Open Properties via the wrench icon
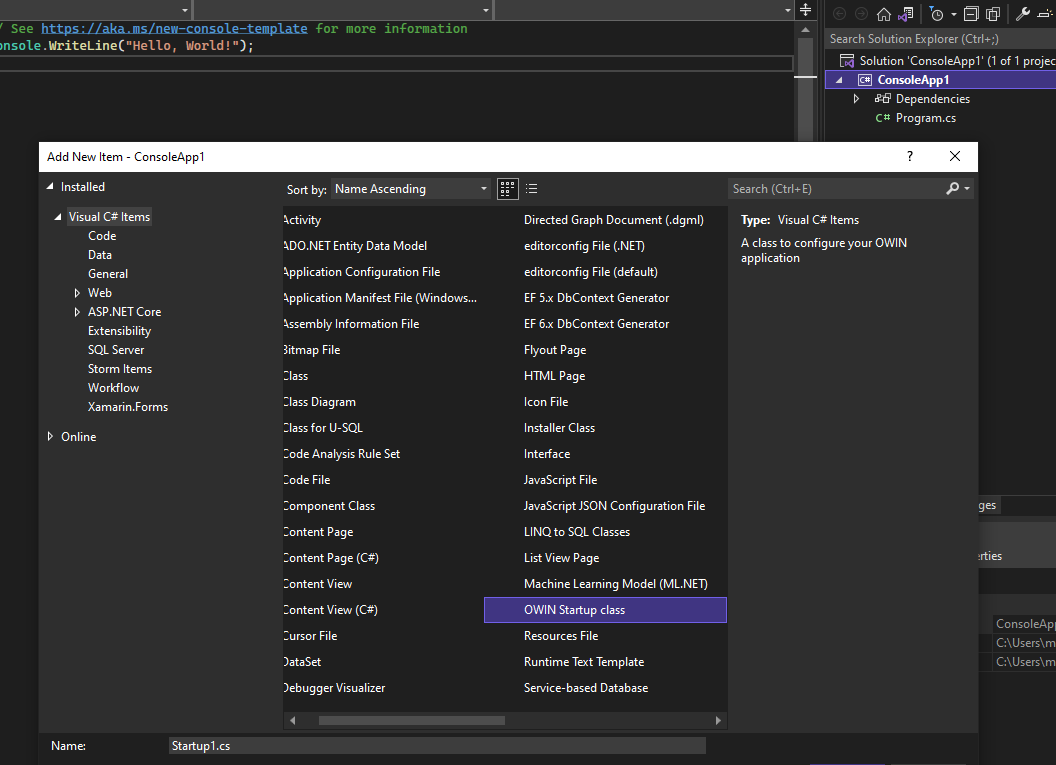 (x=1022, y=14)
